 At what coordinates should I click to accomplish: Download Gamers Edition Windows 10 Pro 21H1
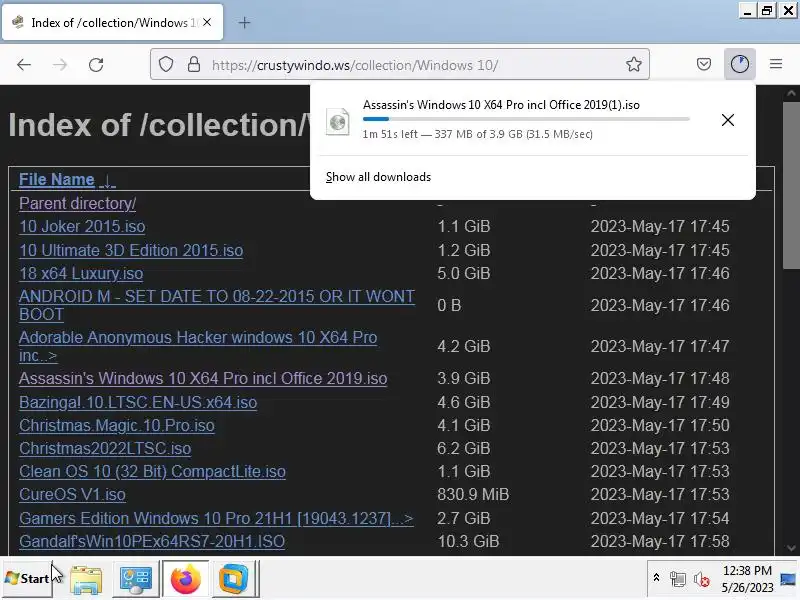(216, 518)
